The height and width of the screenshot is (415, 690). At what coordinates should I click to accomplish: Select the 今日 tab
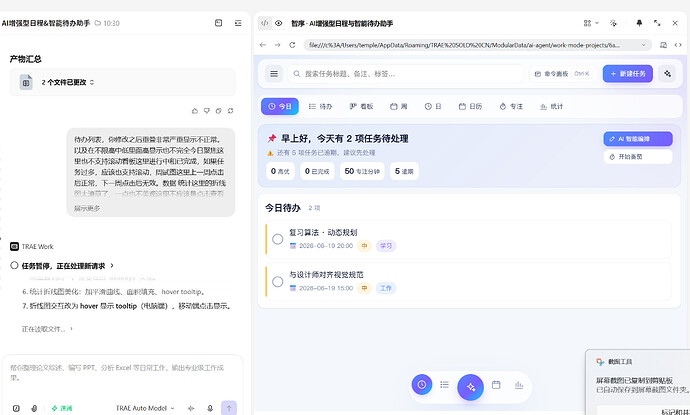[280, 107]
